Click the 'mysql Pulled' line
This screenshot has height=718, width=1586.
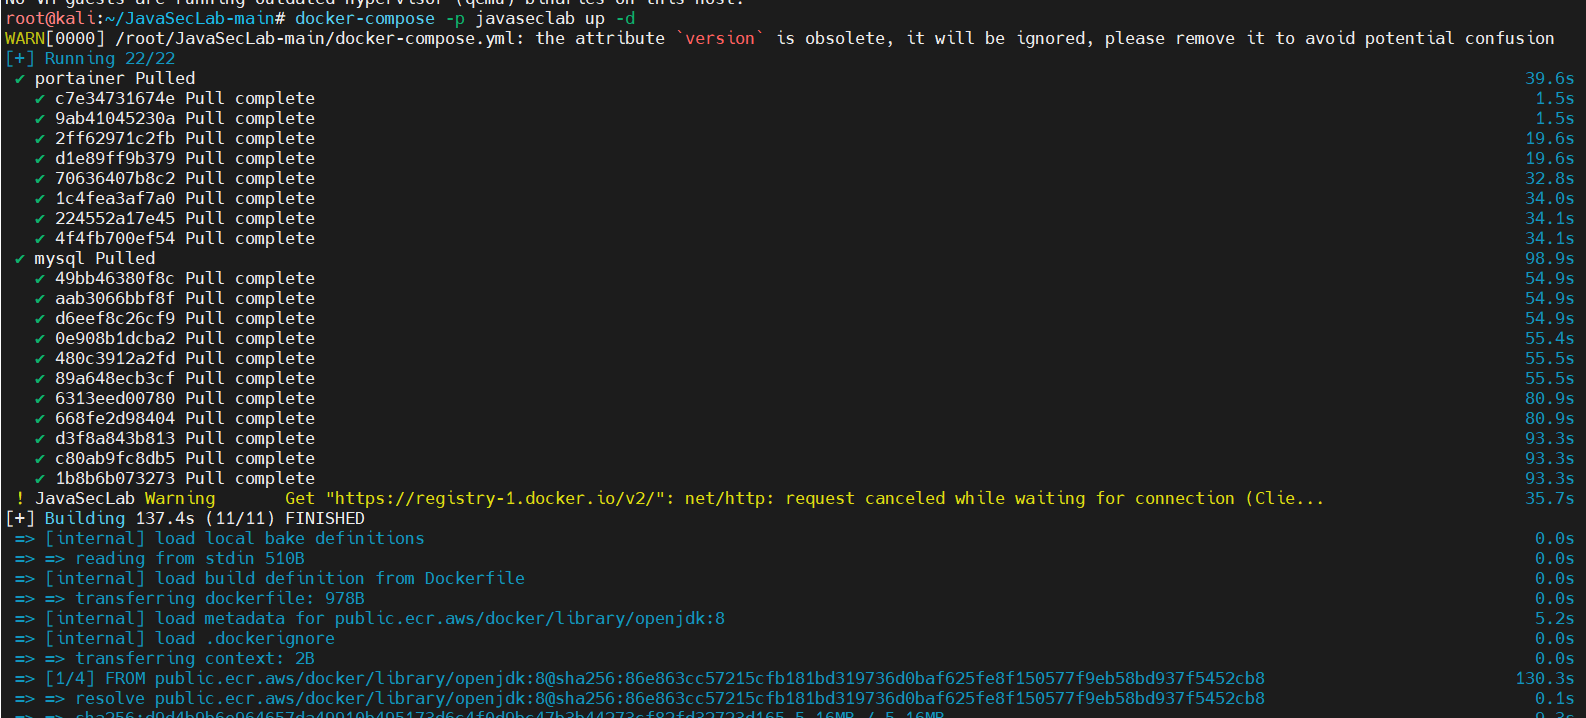[x=95, y=258]
